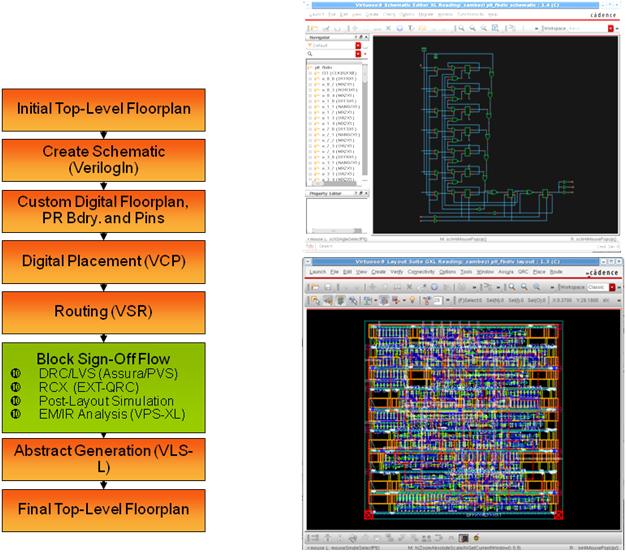Click the Navigator tree vertical scrollbar

pyautogui.click(x=365, y=122)
